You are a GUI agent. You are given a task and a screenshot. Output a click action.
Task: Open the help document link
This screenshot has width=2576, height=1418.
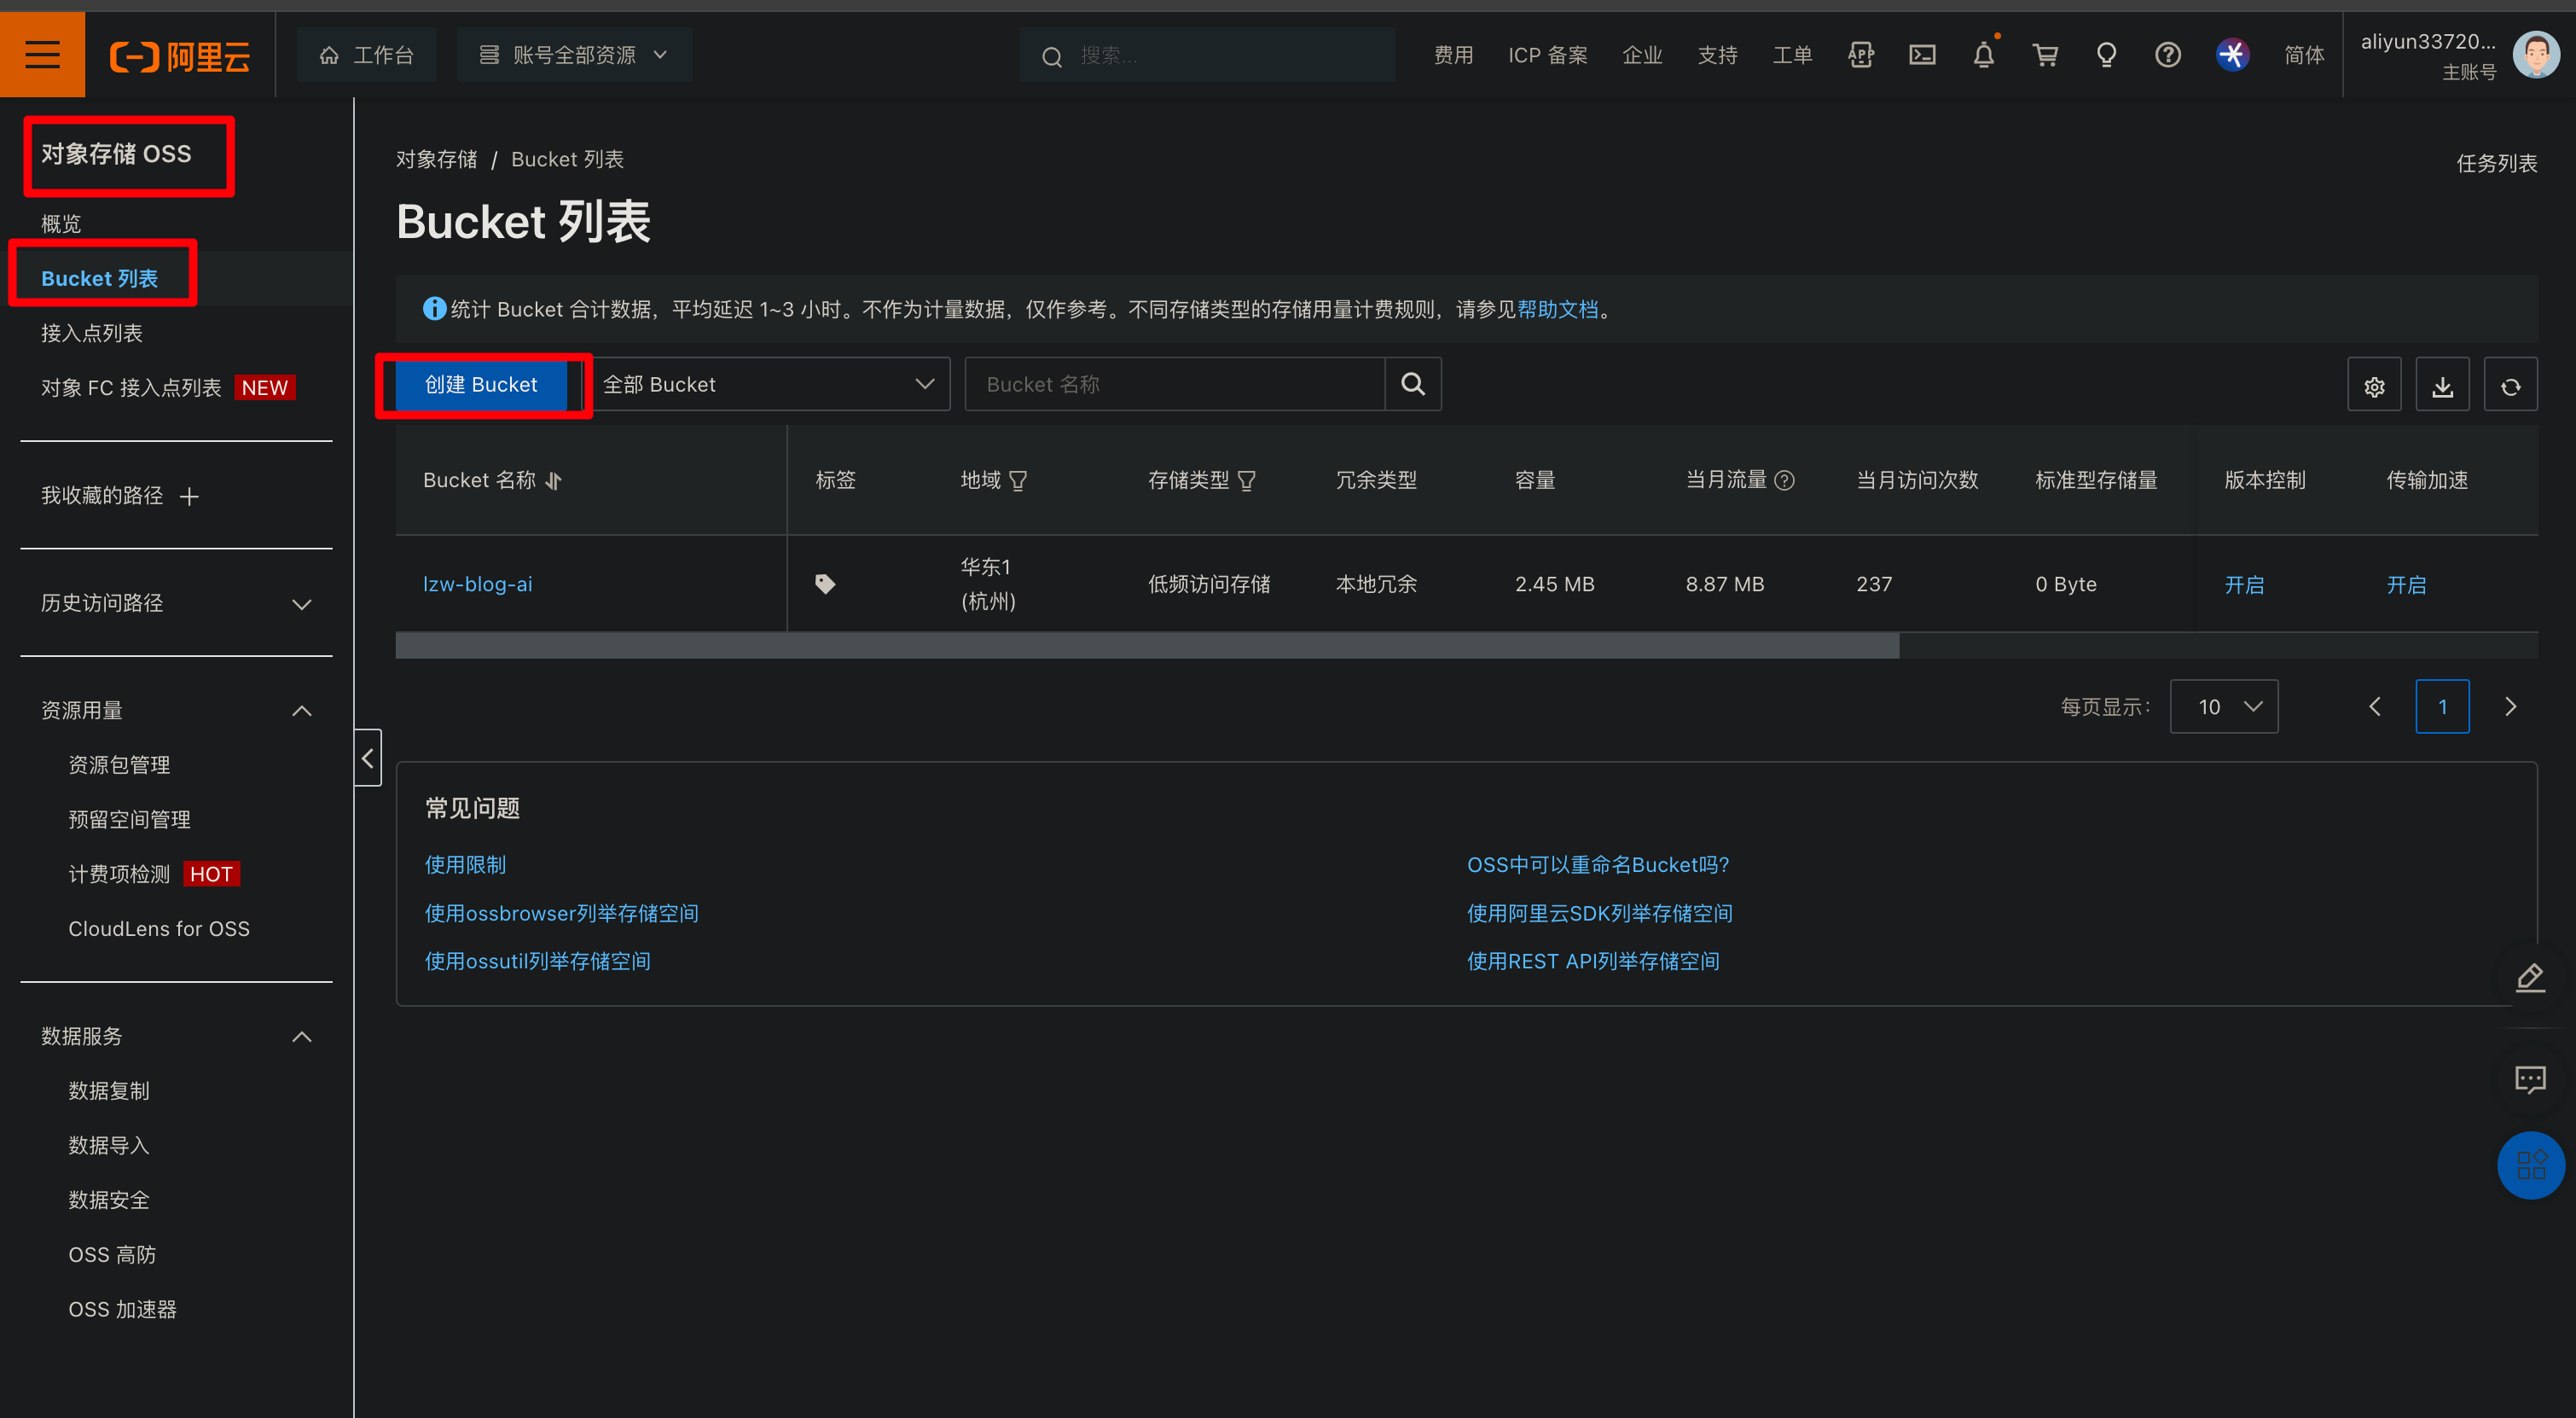click(1557, 309)
